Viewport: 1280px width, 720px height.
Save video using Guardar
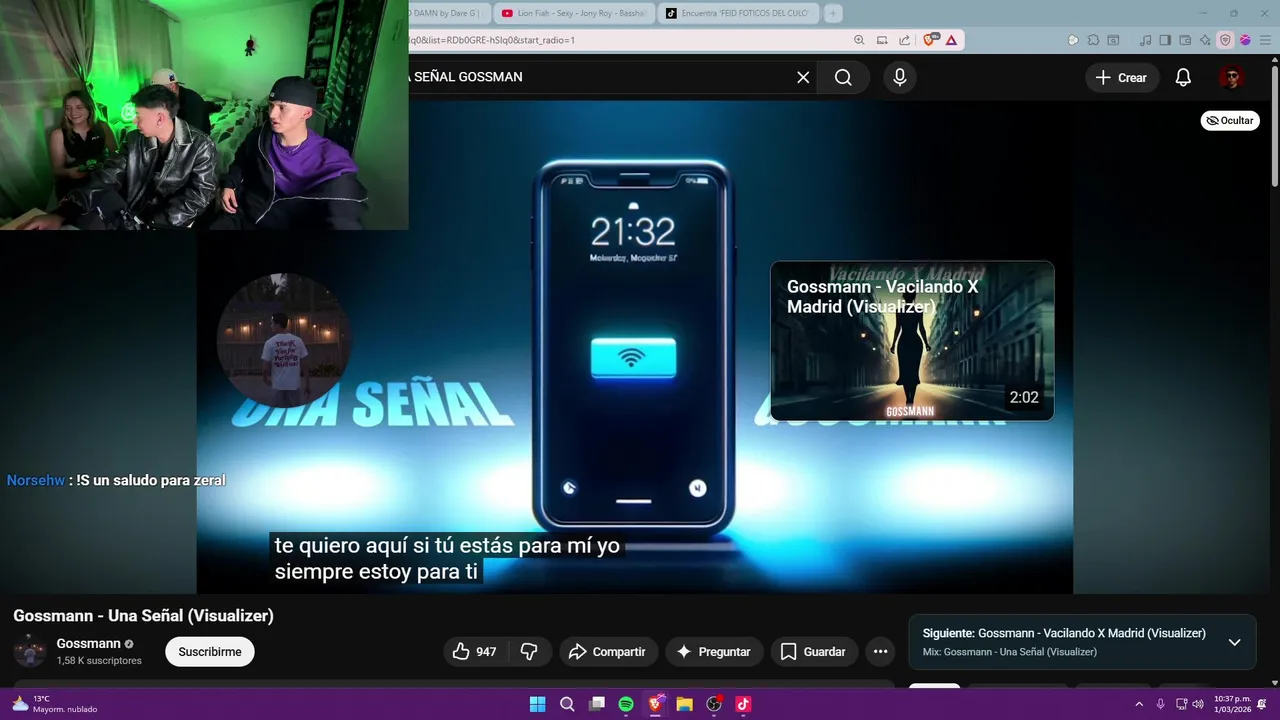coord(813,651)
